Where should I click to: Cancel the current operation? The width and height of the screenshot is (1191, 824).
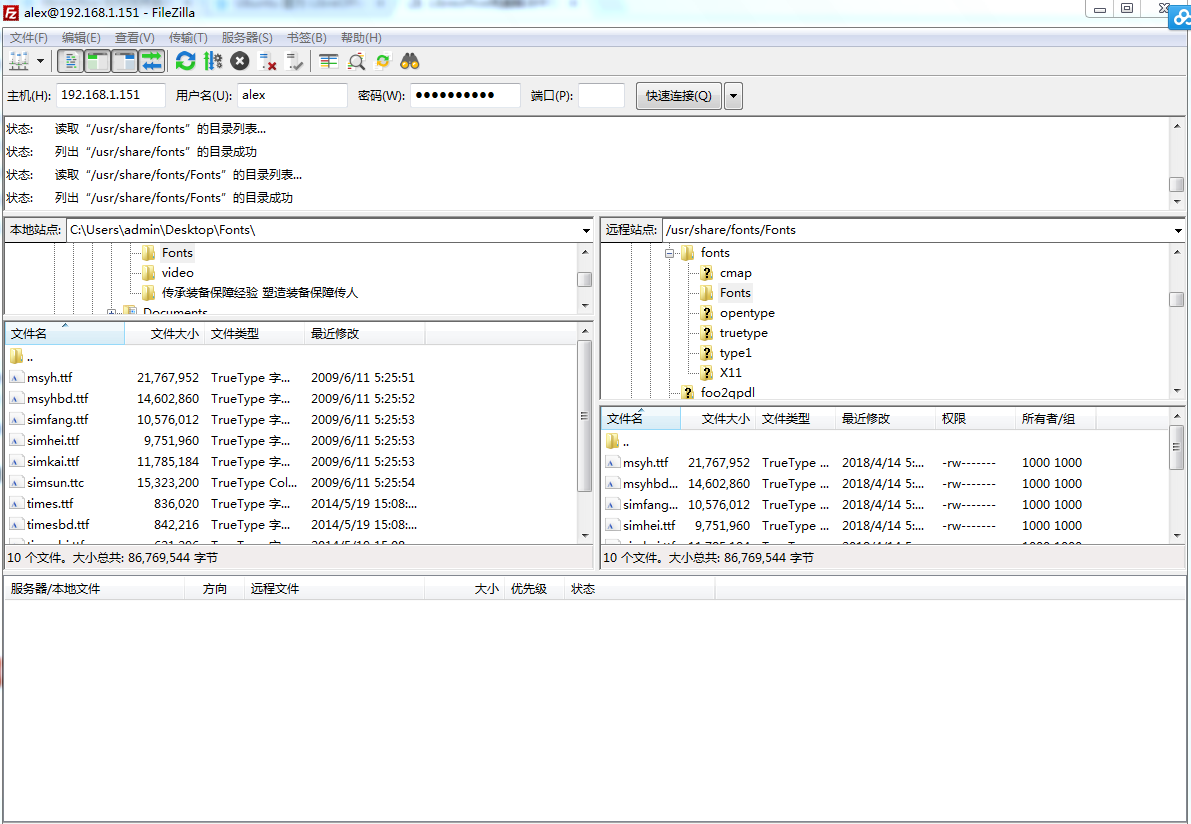(240, 62)
